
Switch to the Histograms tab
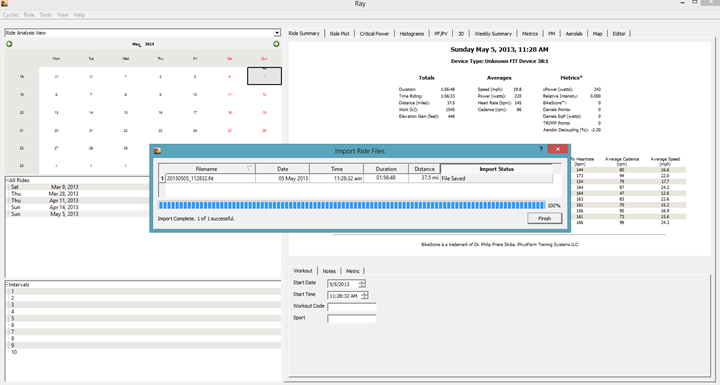pos(411,34)
